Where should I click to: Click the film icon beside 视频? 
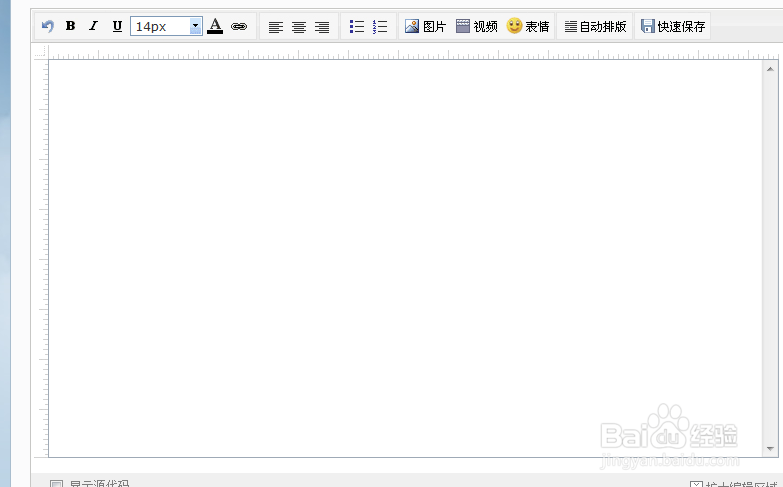click(463, 26)
